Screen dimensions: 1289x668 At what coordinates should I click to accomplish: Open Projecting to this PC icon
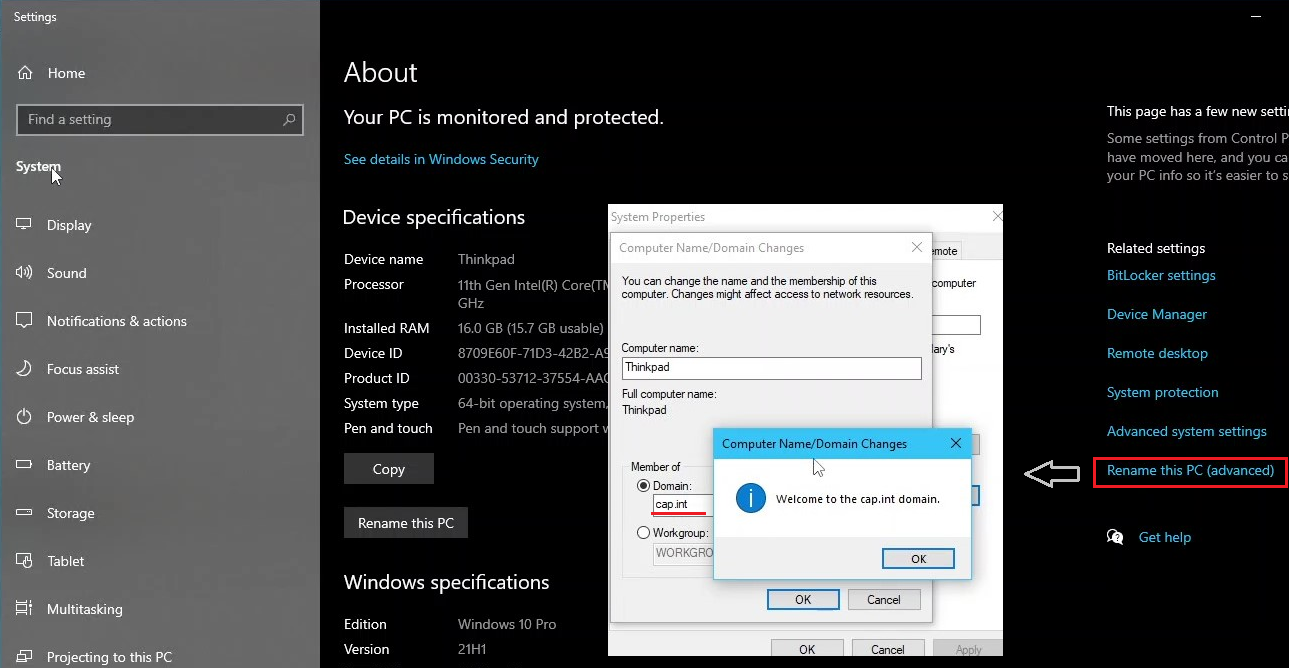pyautogui.click(x=24, y=657)
